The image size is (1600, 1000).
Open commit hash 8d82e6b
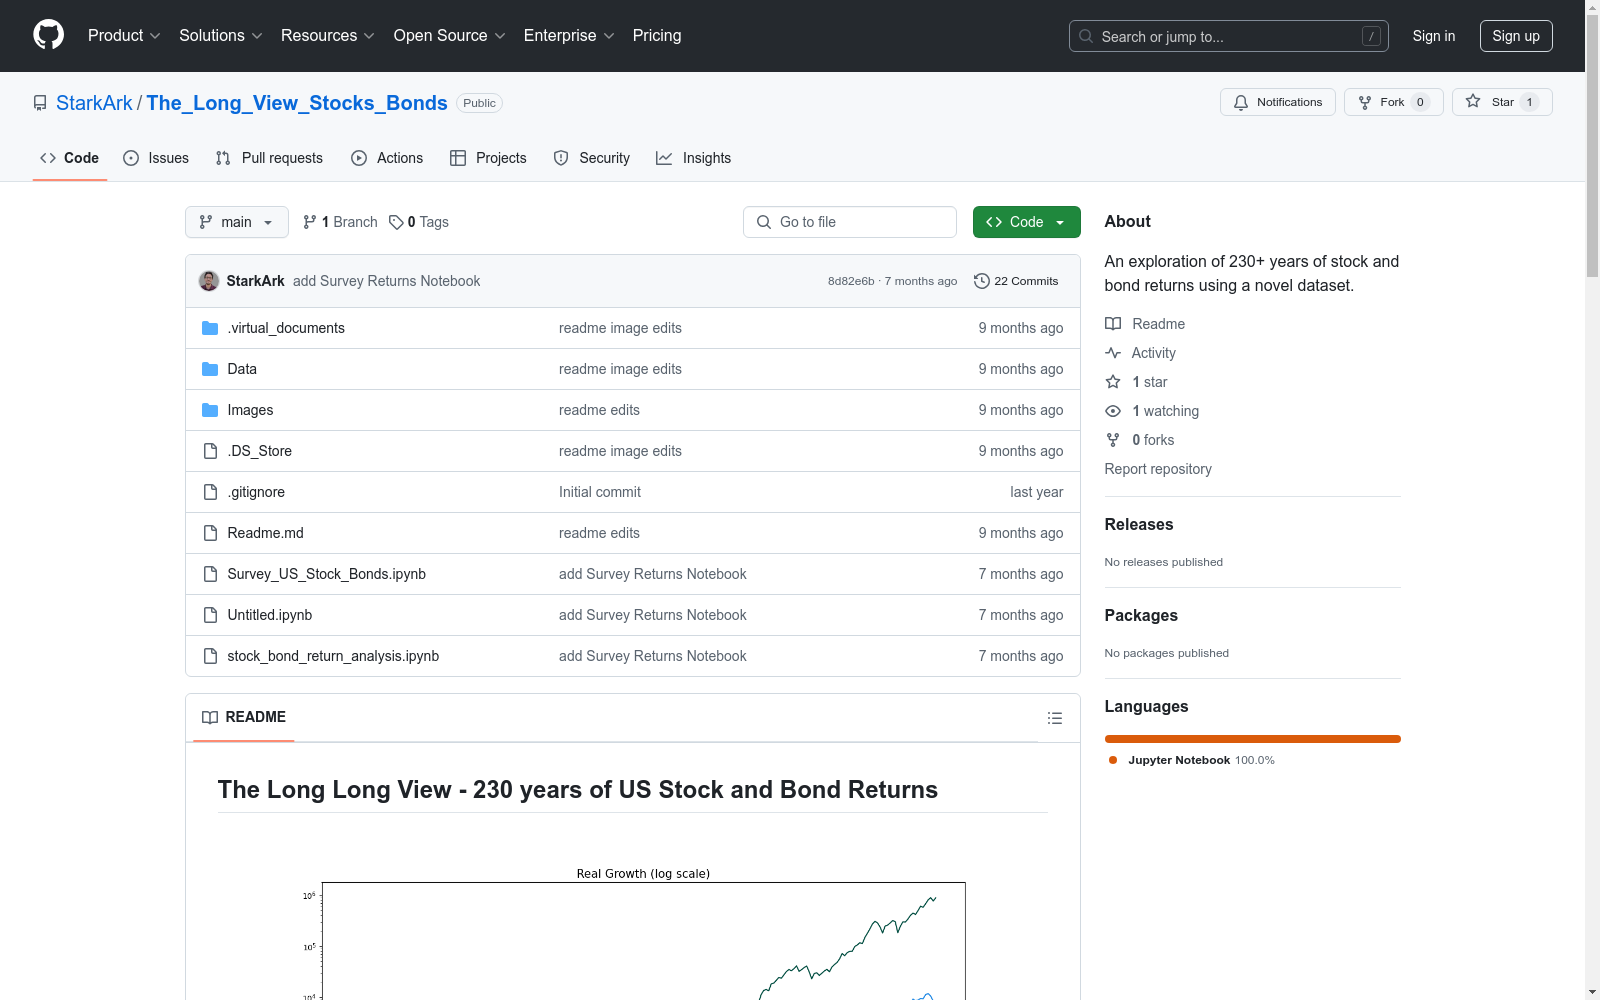[851, 281]
